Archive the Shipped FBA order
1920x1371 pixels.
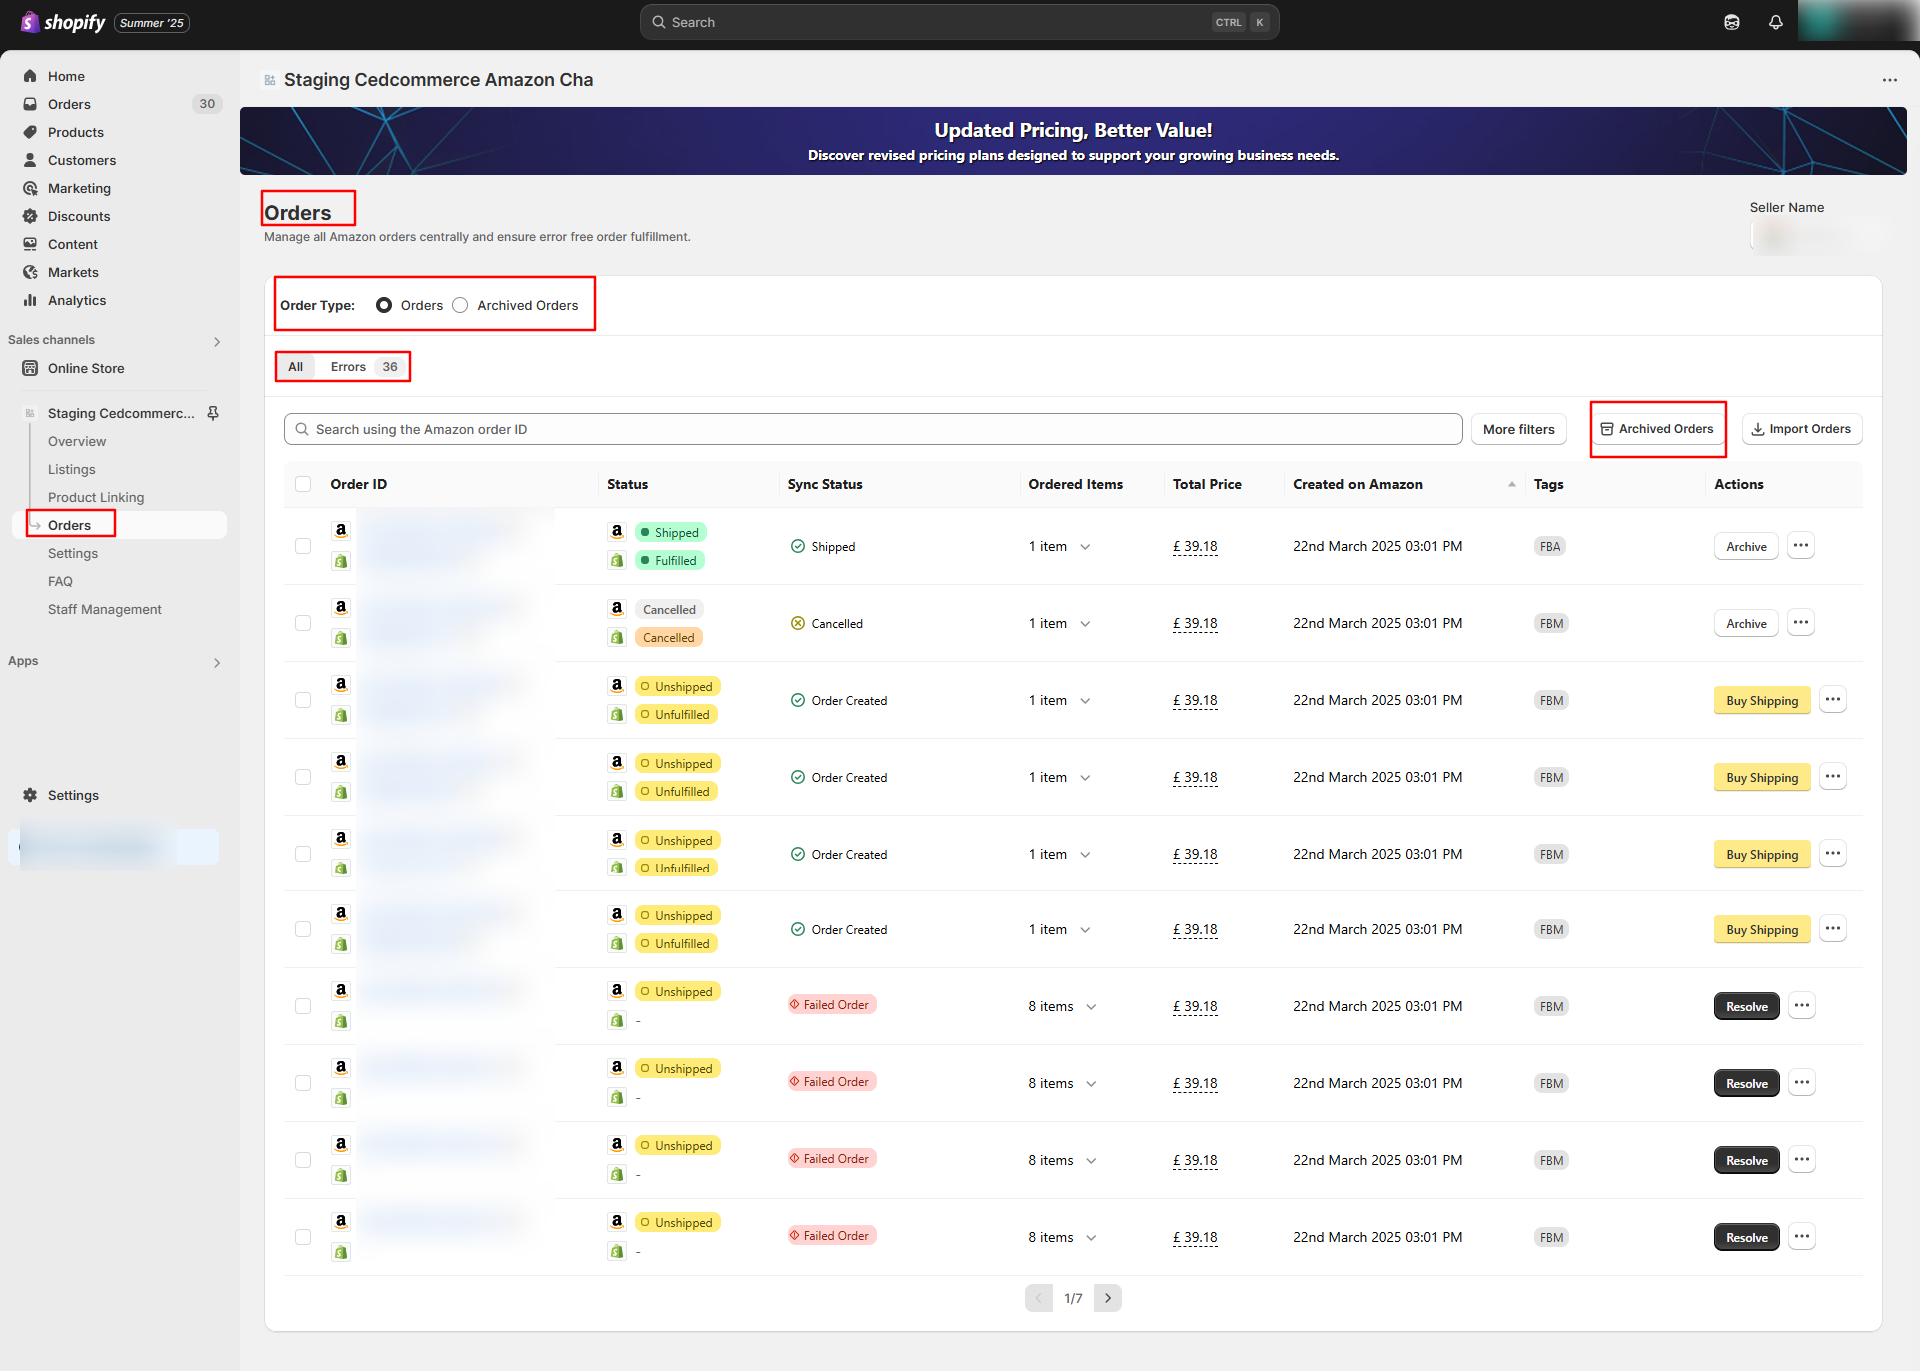pos(1746,546)
